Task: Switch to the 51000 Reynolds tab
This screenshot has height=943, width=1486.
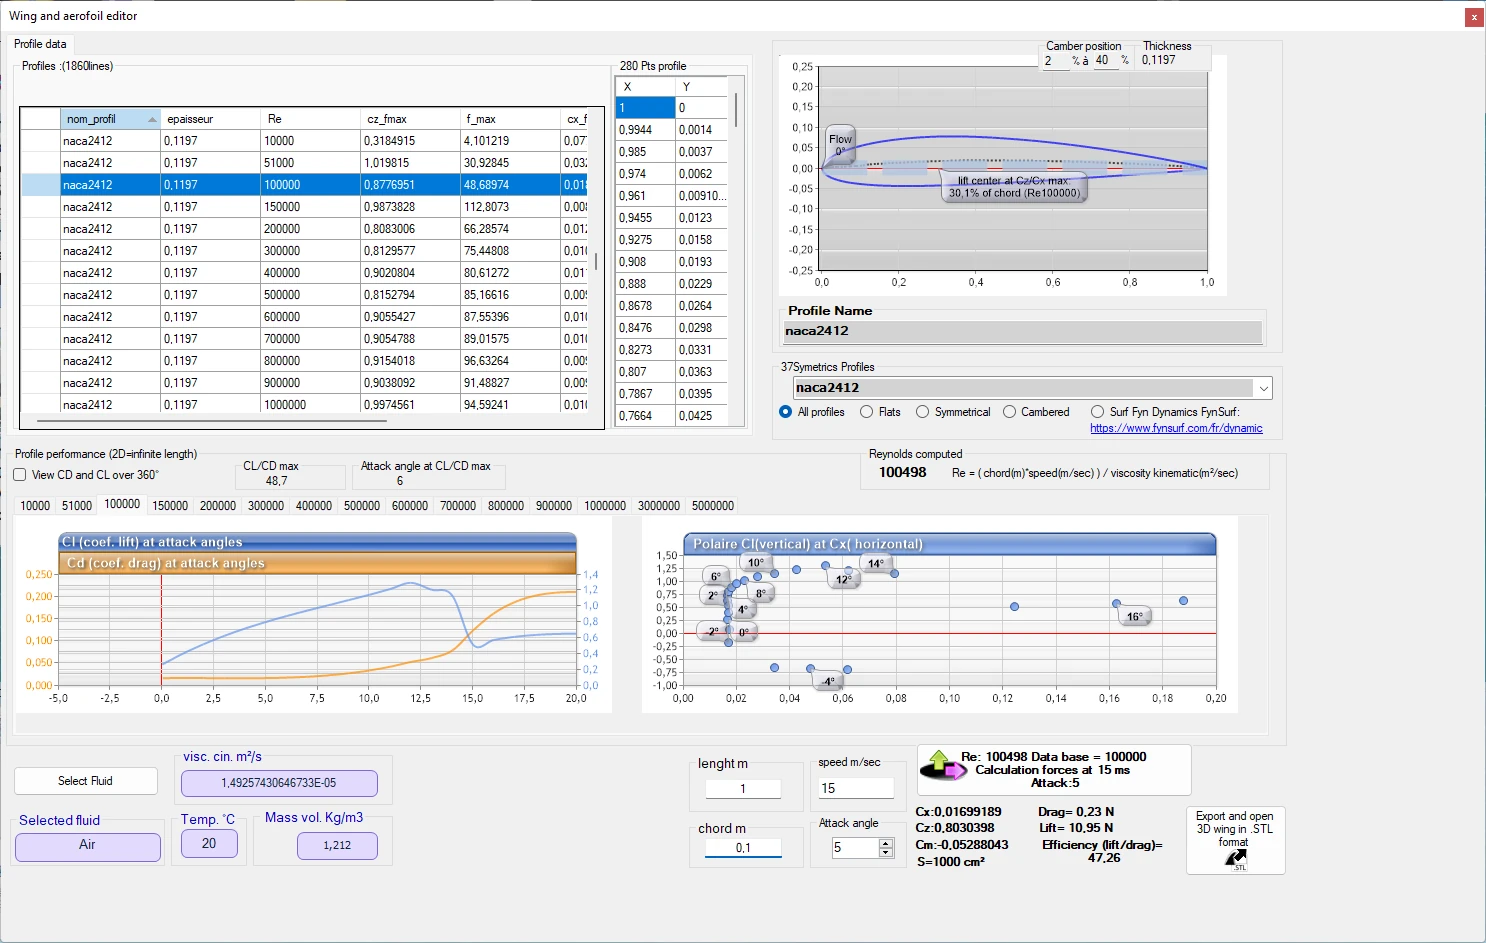Action: (x=76, y=506)
